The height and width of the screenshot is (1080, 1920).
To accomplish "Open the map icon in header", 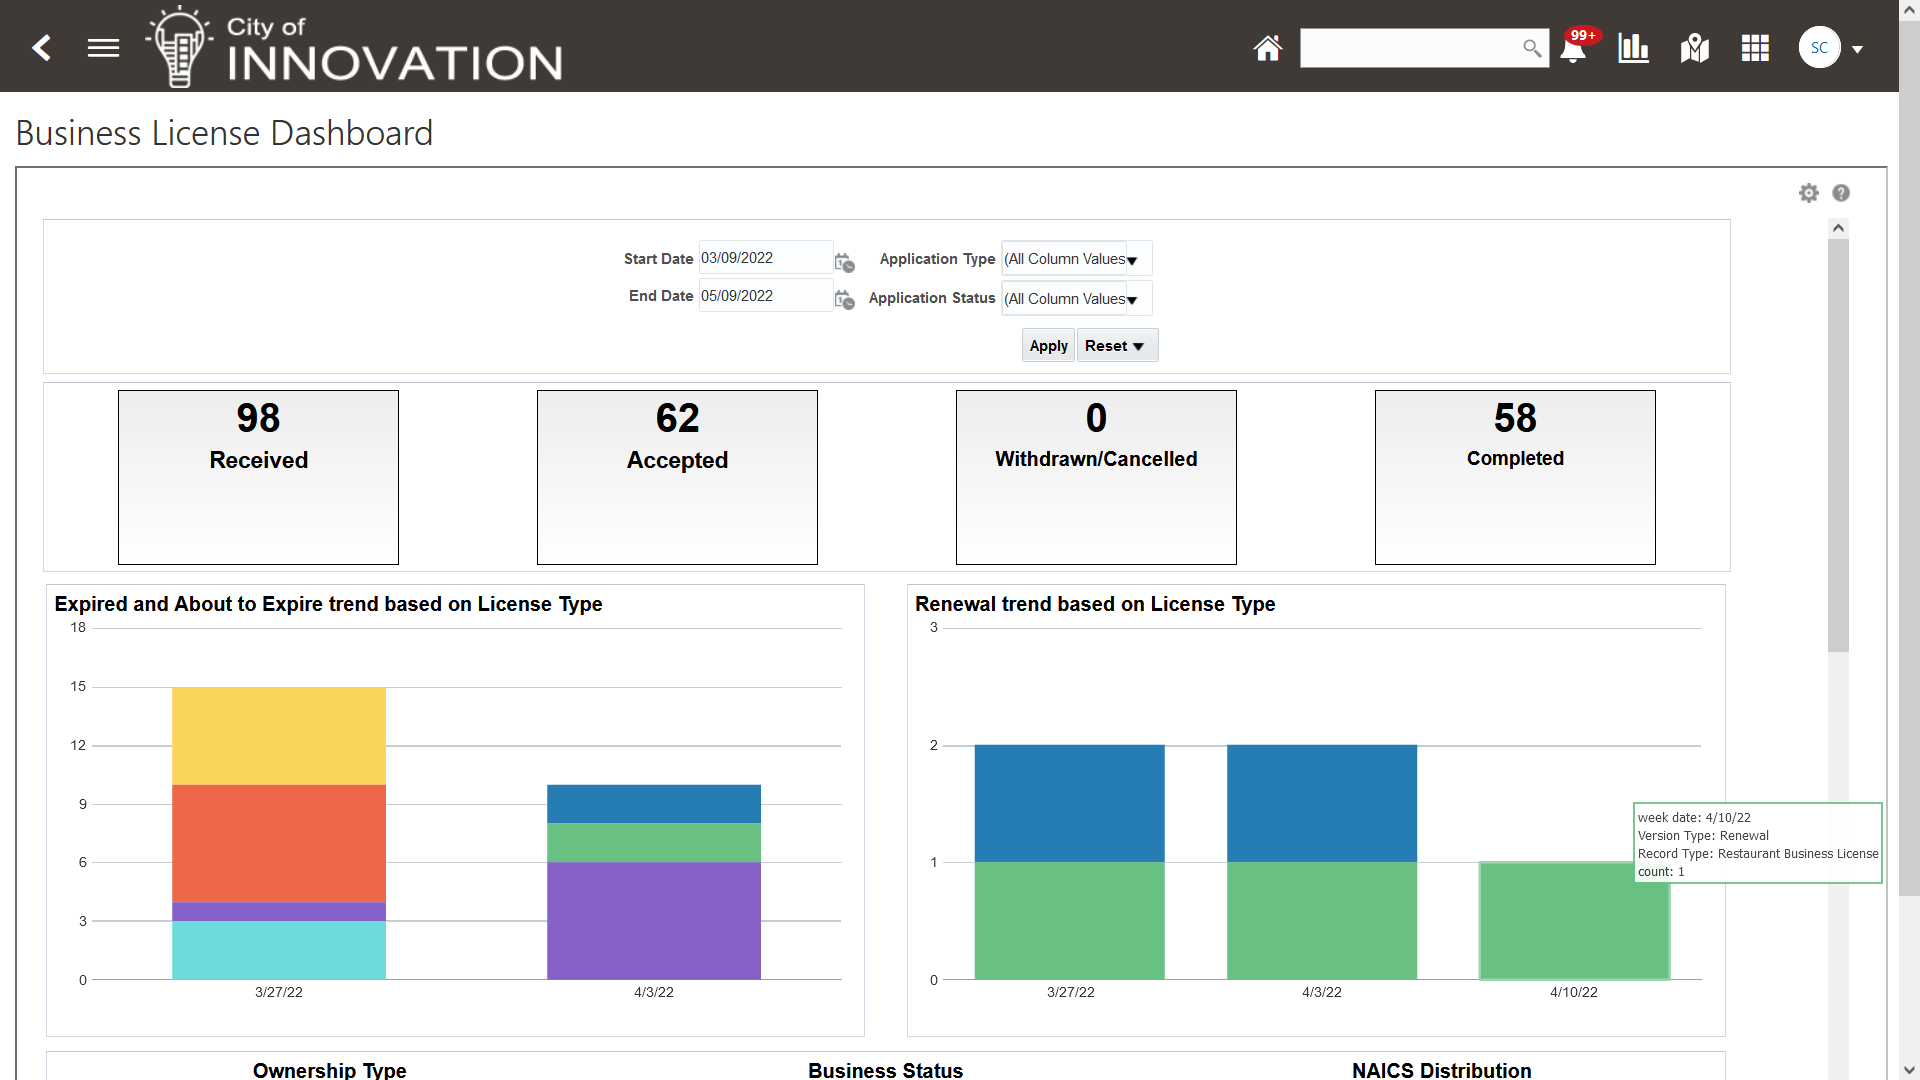I will (x=1694, y=47).
